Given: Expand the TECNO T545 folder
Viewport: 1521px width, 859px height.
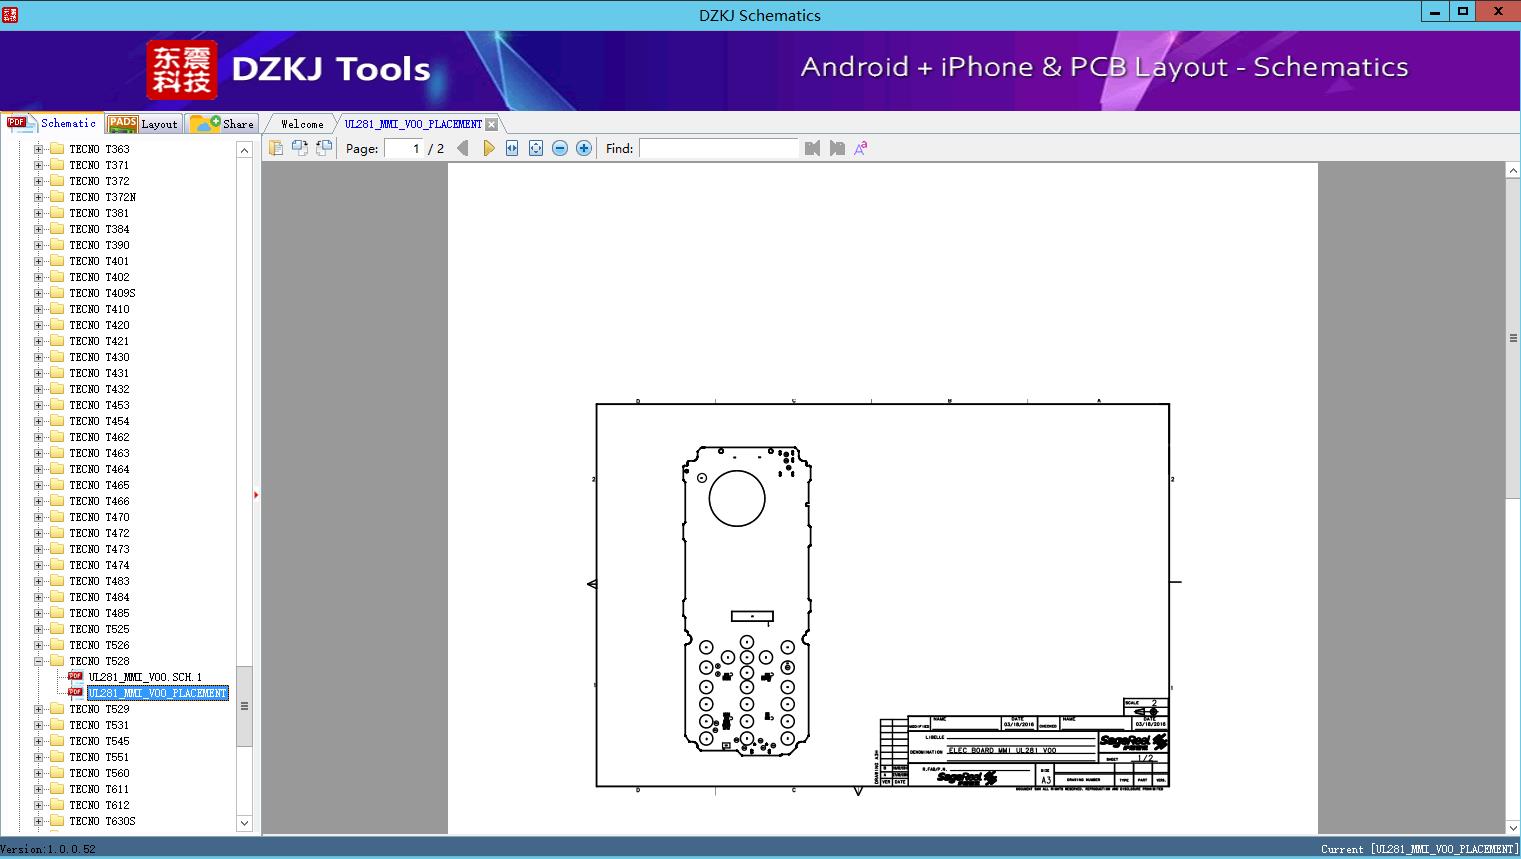Looking at the screenshot, I should coord(38,741).
